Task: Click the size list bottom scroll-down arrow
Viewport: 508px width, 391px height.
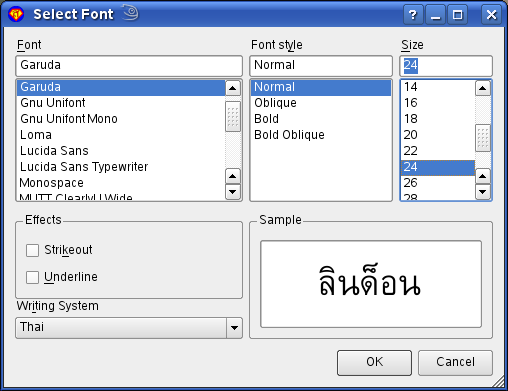Action: [x=483, y=192]
